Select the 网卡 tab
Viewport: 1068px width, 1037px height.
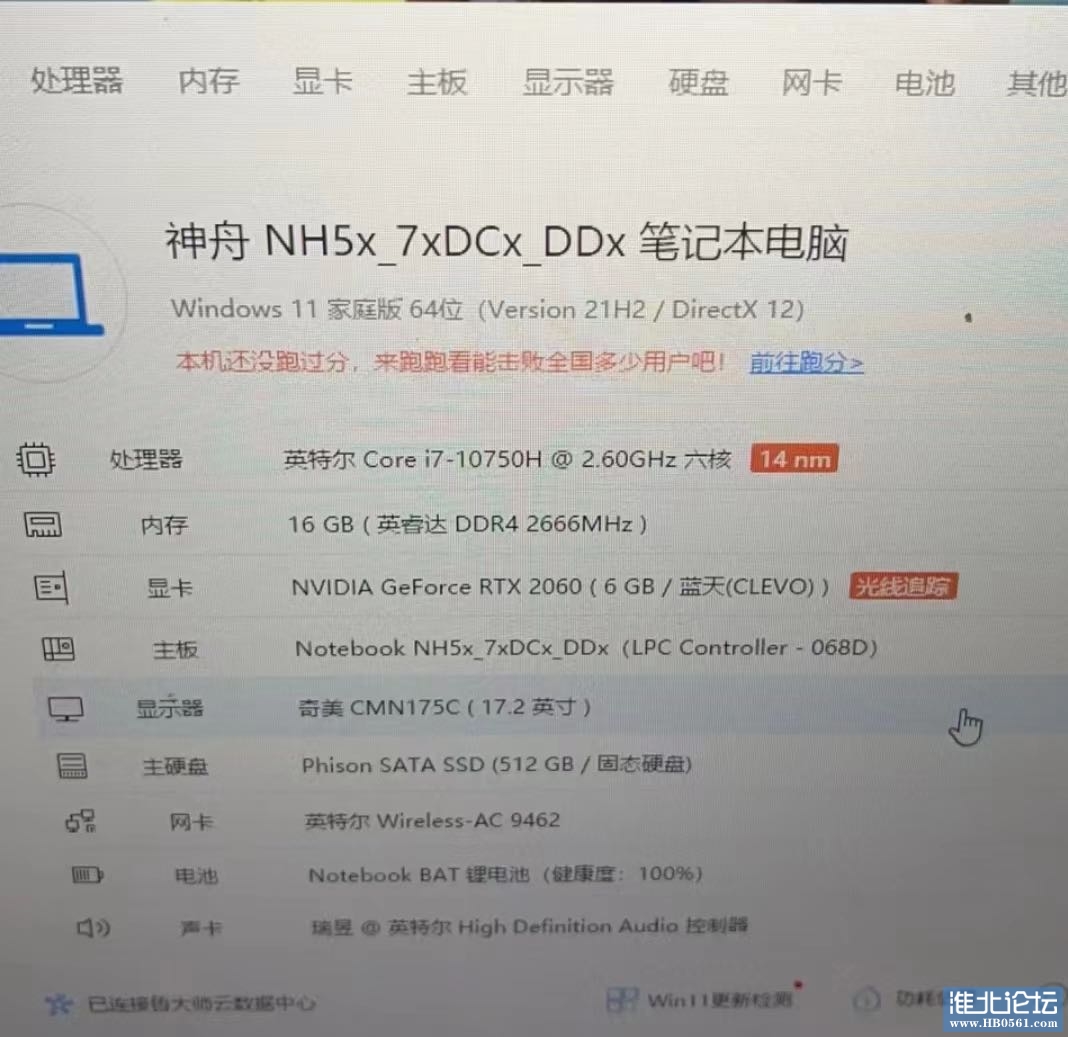pos(811,83)
